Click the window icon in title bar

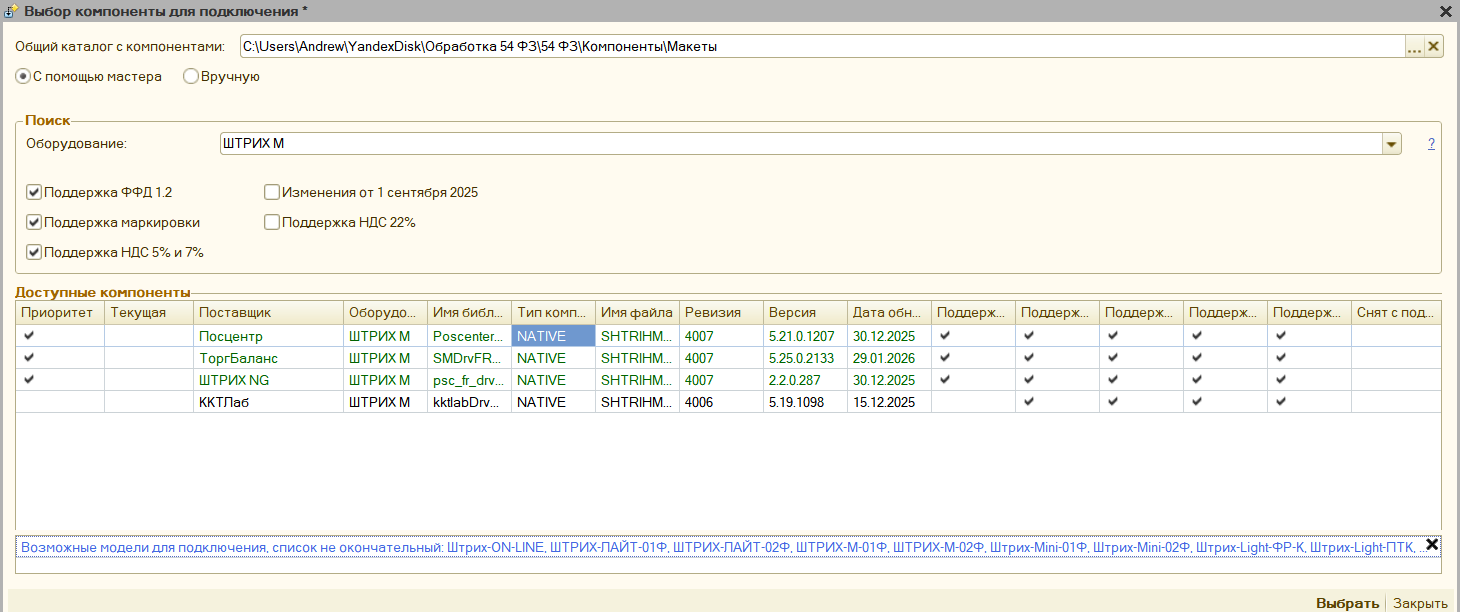pyautogui.click(x=11, y=11)
